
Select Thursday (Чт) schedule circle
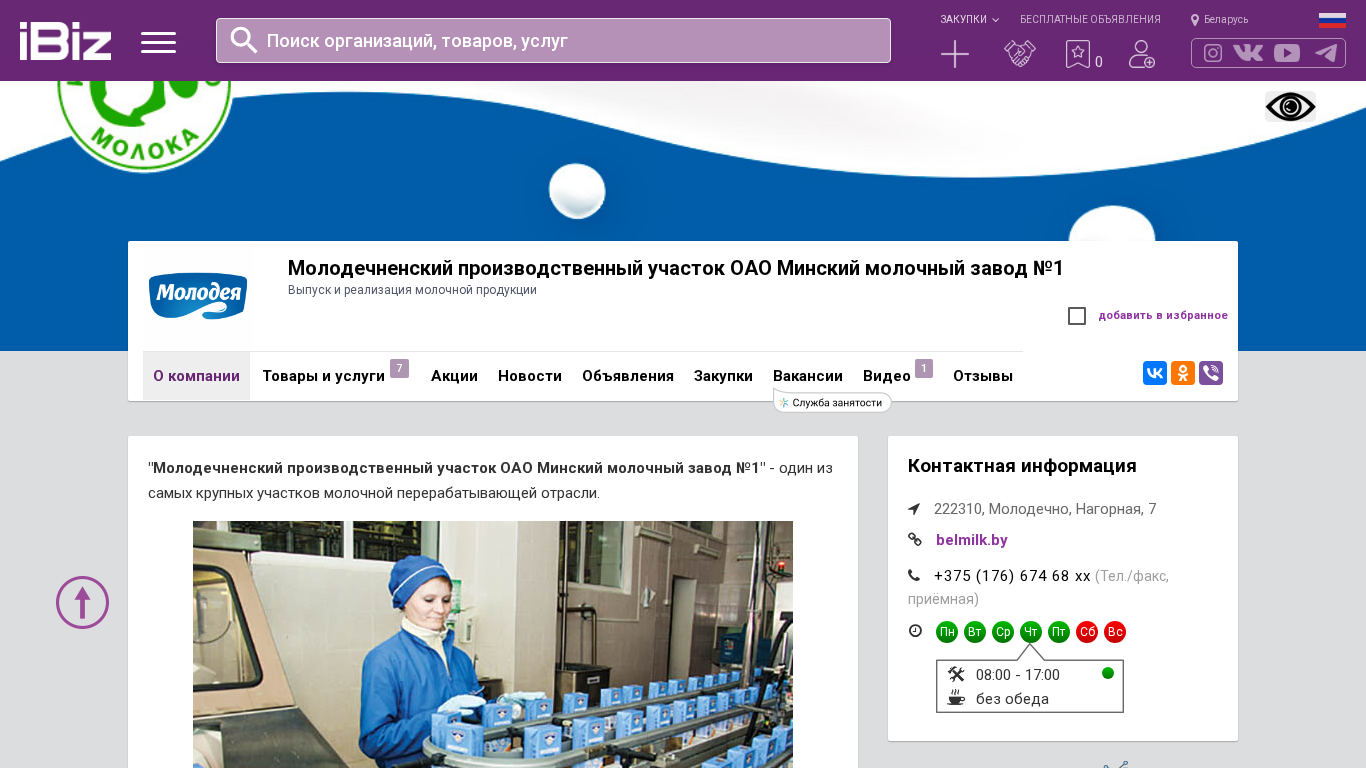pyautogui.click(x=1031, y=632)
